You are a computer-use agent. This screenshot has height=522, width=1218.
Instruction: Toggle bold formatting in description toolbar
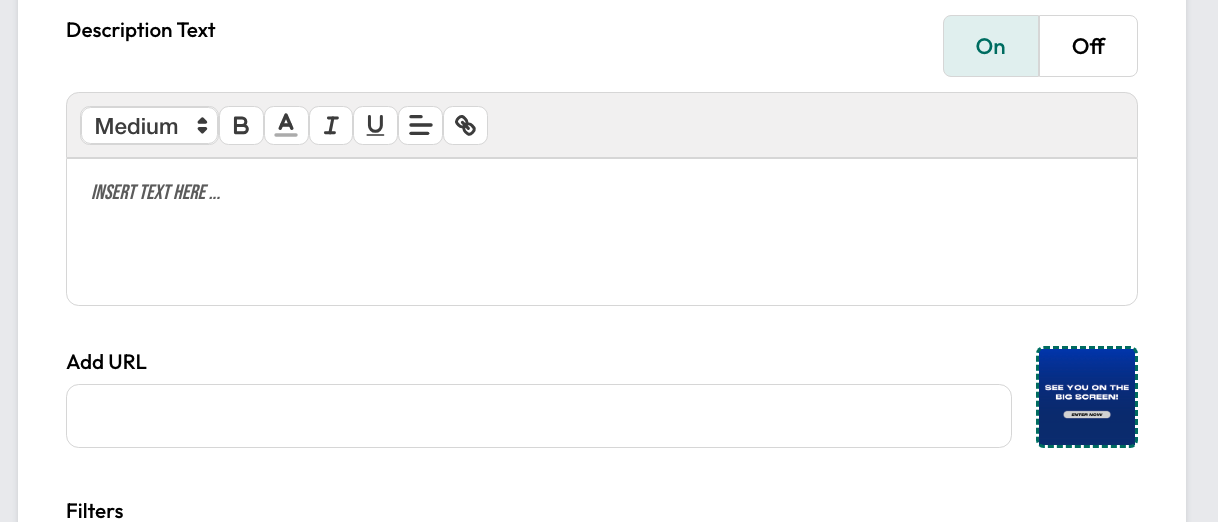(x=241, y=126)
